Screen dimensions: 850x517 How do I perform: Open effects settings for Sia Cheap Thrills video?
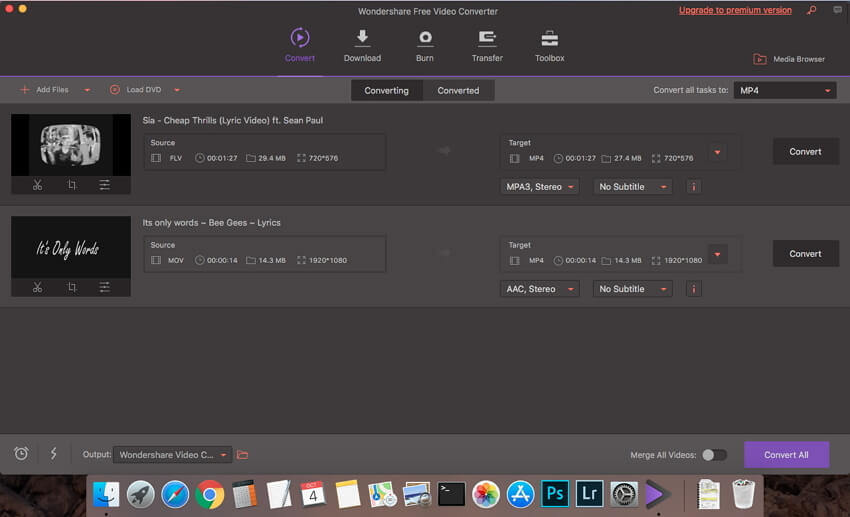point(105,185)
